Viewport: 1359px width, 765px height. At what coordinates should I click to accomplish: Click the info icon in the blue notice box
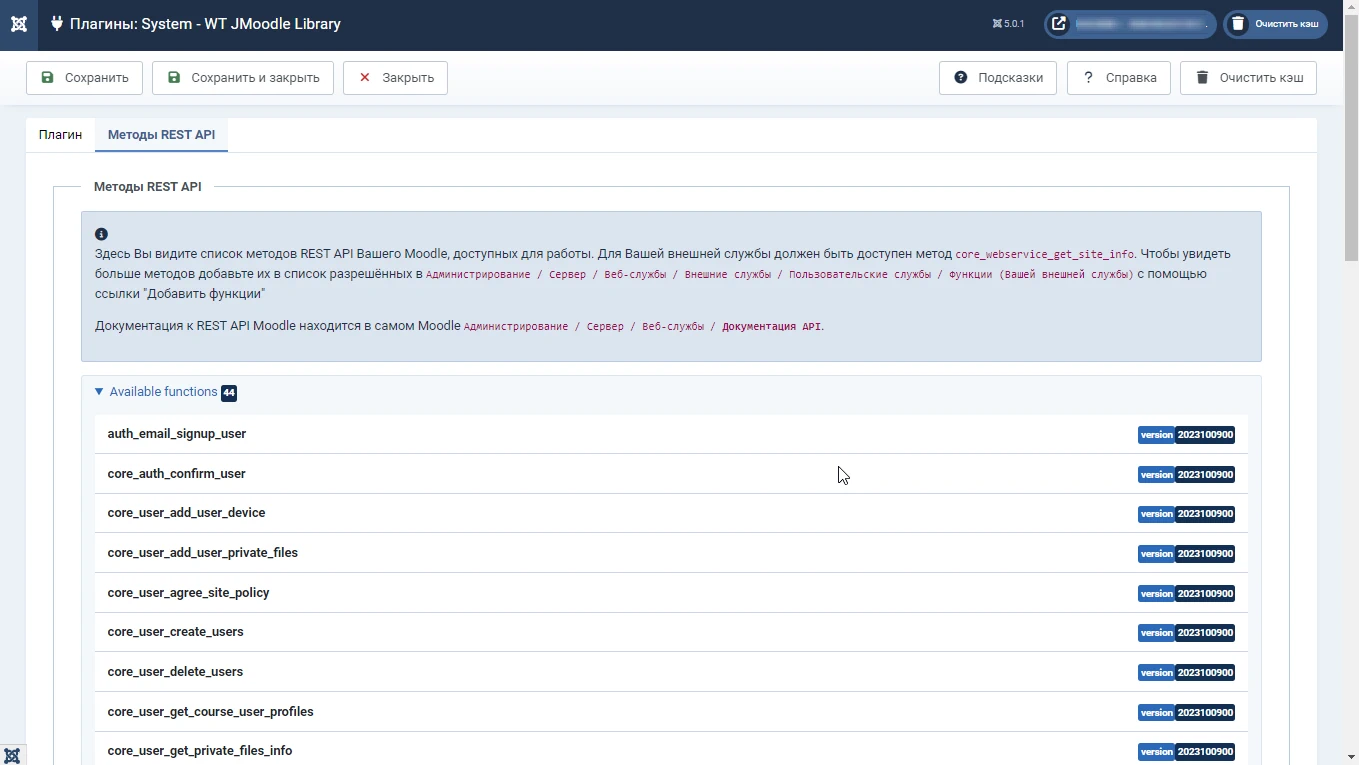(x=101, y=234)
